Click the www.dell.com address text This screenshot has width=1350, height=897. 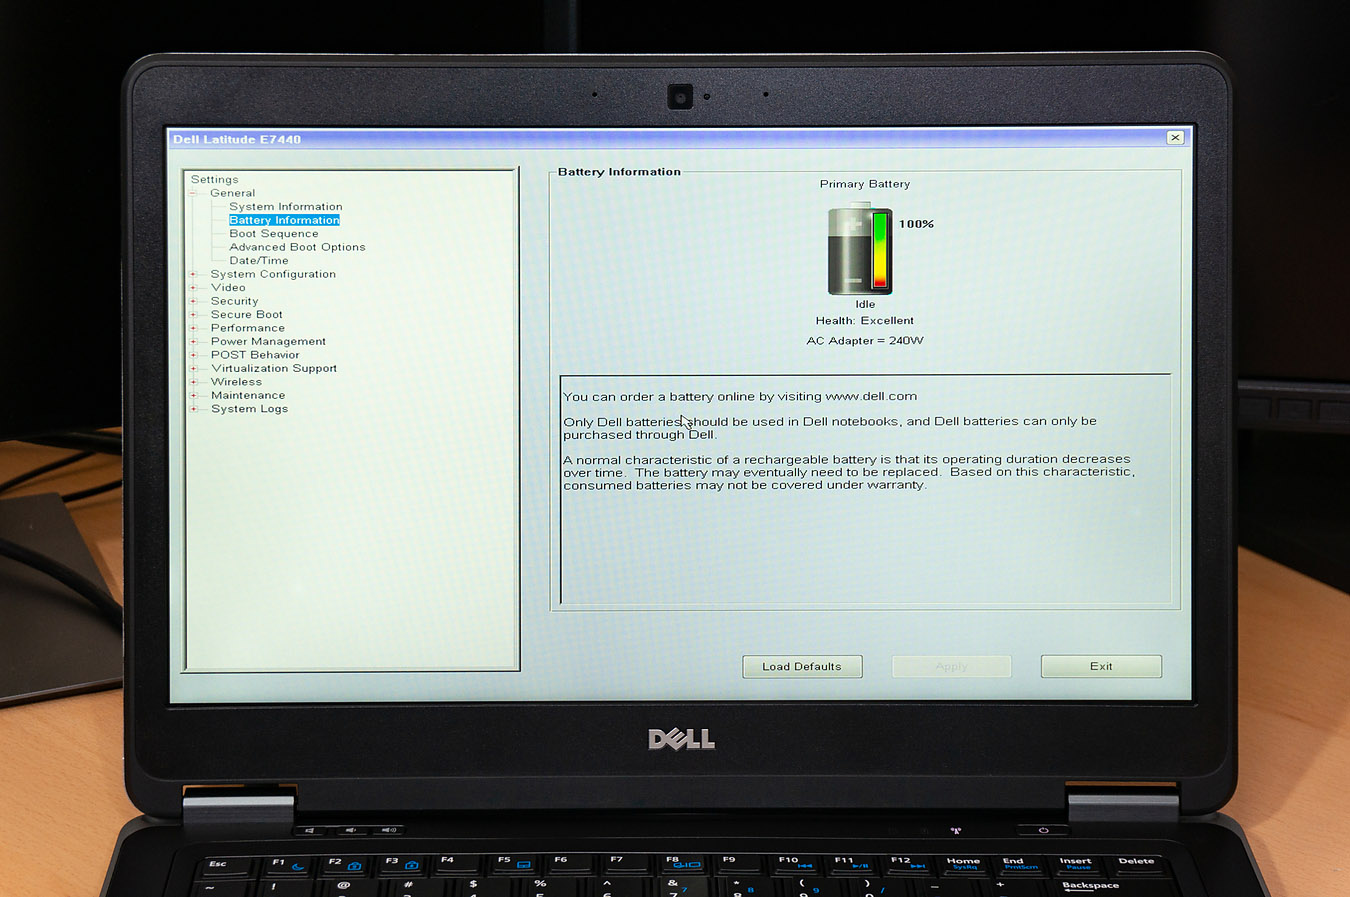[x=871, y=397]
